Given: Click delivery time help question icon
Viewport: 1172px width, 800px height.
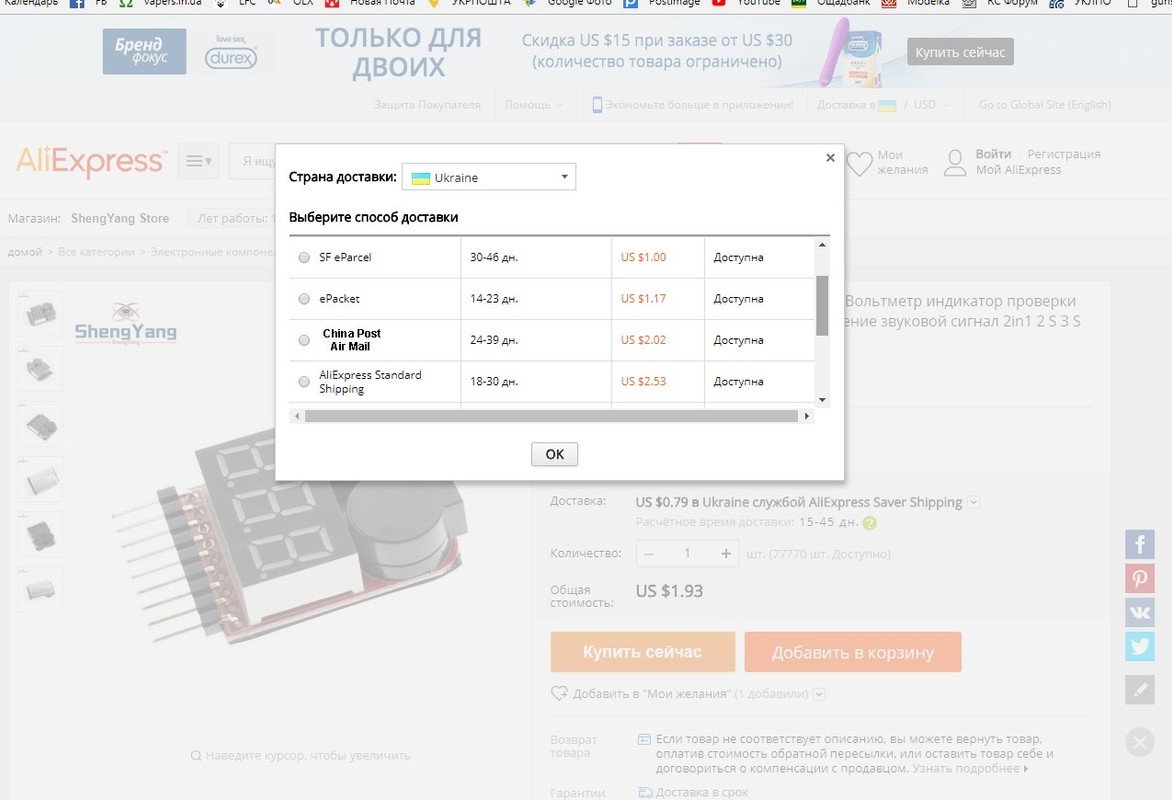Looking at the screenshot, I should click(869, 523).
